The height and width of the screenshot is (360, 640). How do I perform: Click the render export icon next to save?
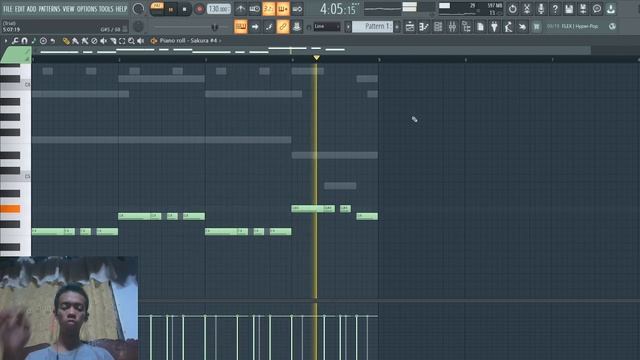coord(583,9)
